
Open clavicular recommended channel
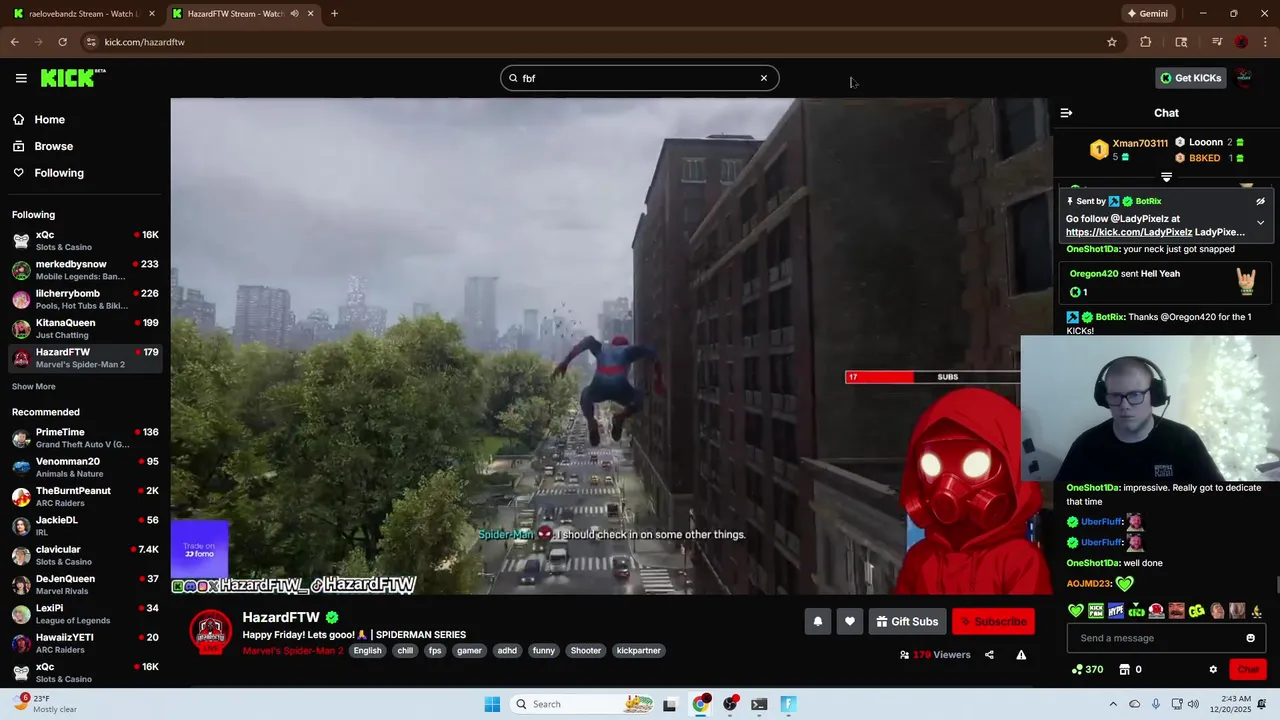click(85, 555)
